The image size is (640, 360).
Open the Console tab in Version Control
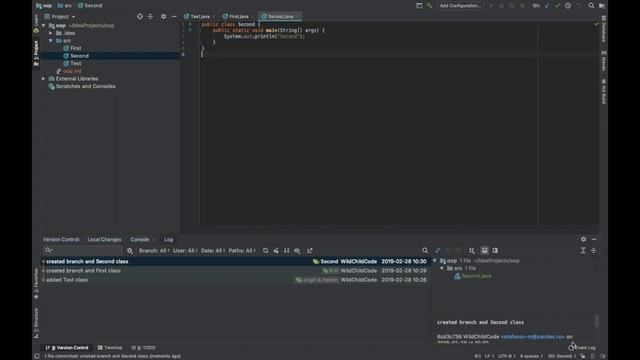(x=140, y=240)
